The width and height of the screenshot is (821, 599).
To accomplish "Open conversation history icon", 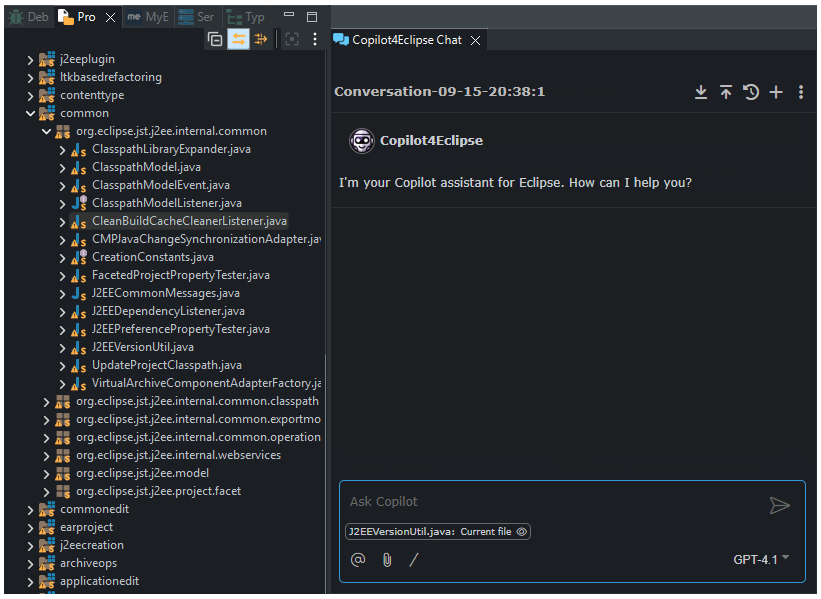I will click(x=751, y=92).
